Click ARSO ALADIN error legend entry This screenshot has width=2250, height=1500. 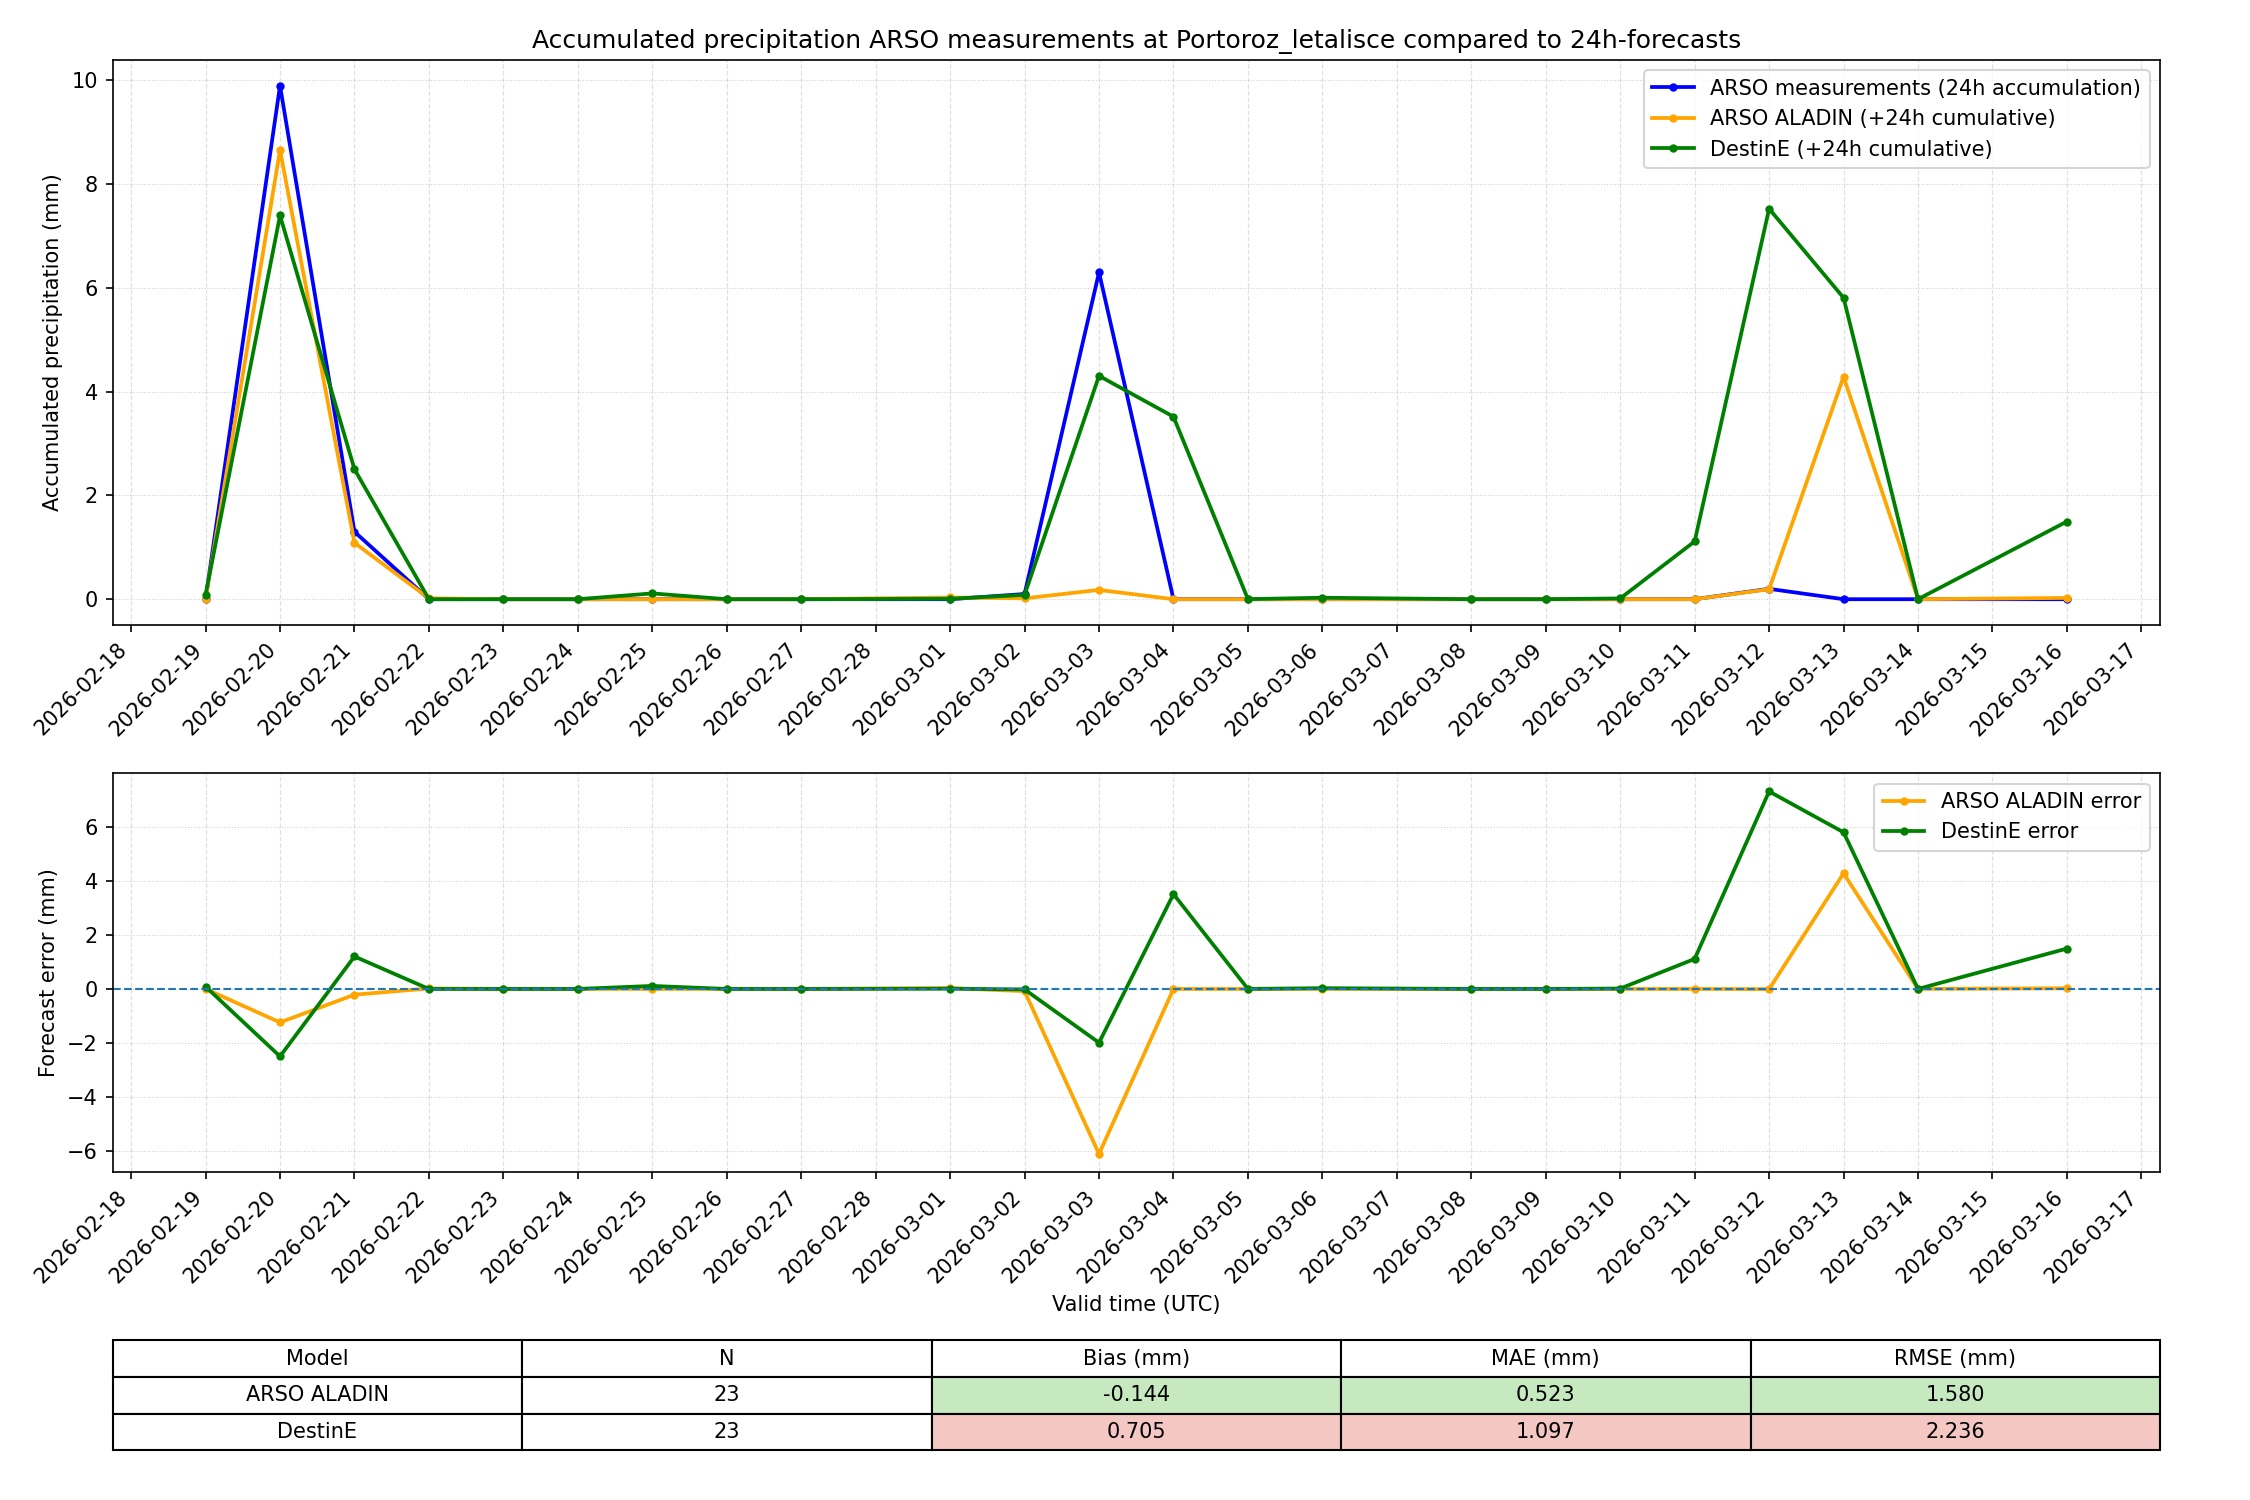pos(2039,801)
